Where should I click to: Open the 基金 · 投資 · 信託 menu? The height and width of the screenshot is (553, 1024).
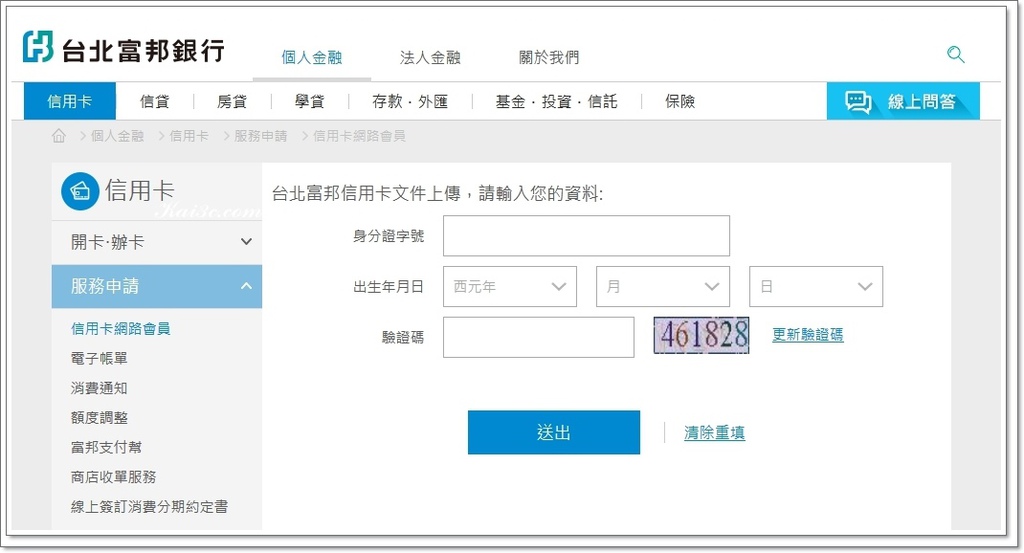coord(556,101)
